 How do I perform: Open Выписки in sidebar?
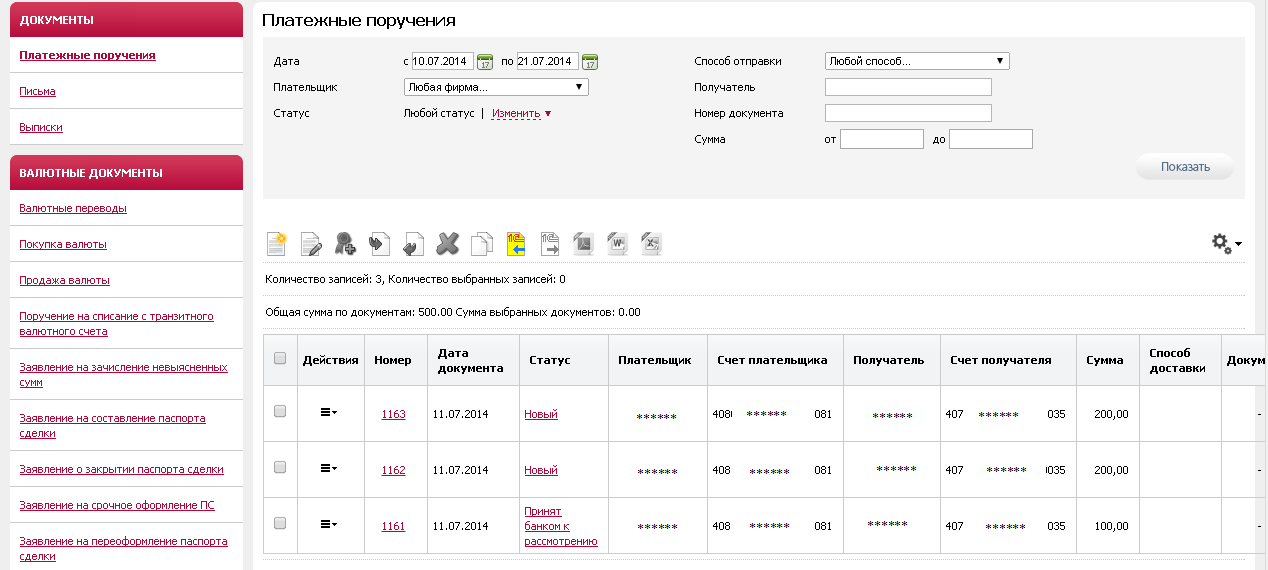click(41, 127)
